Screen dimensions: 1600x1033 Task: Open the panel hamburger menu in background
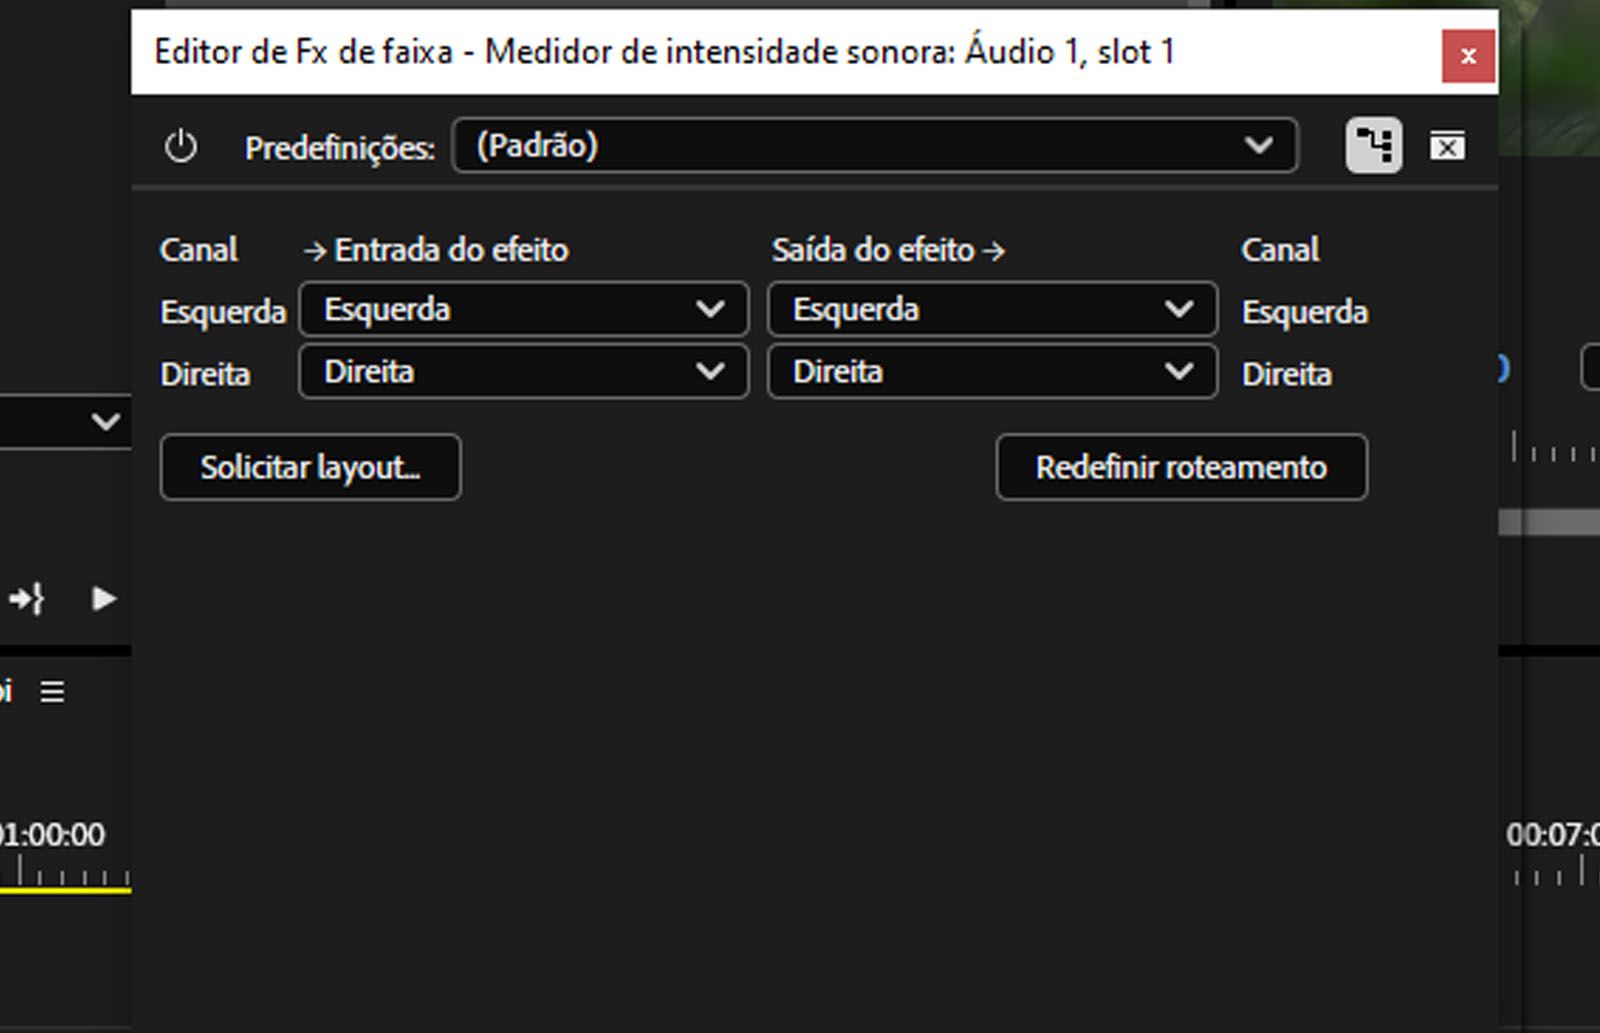[52, 692]
